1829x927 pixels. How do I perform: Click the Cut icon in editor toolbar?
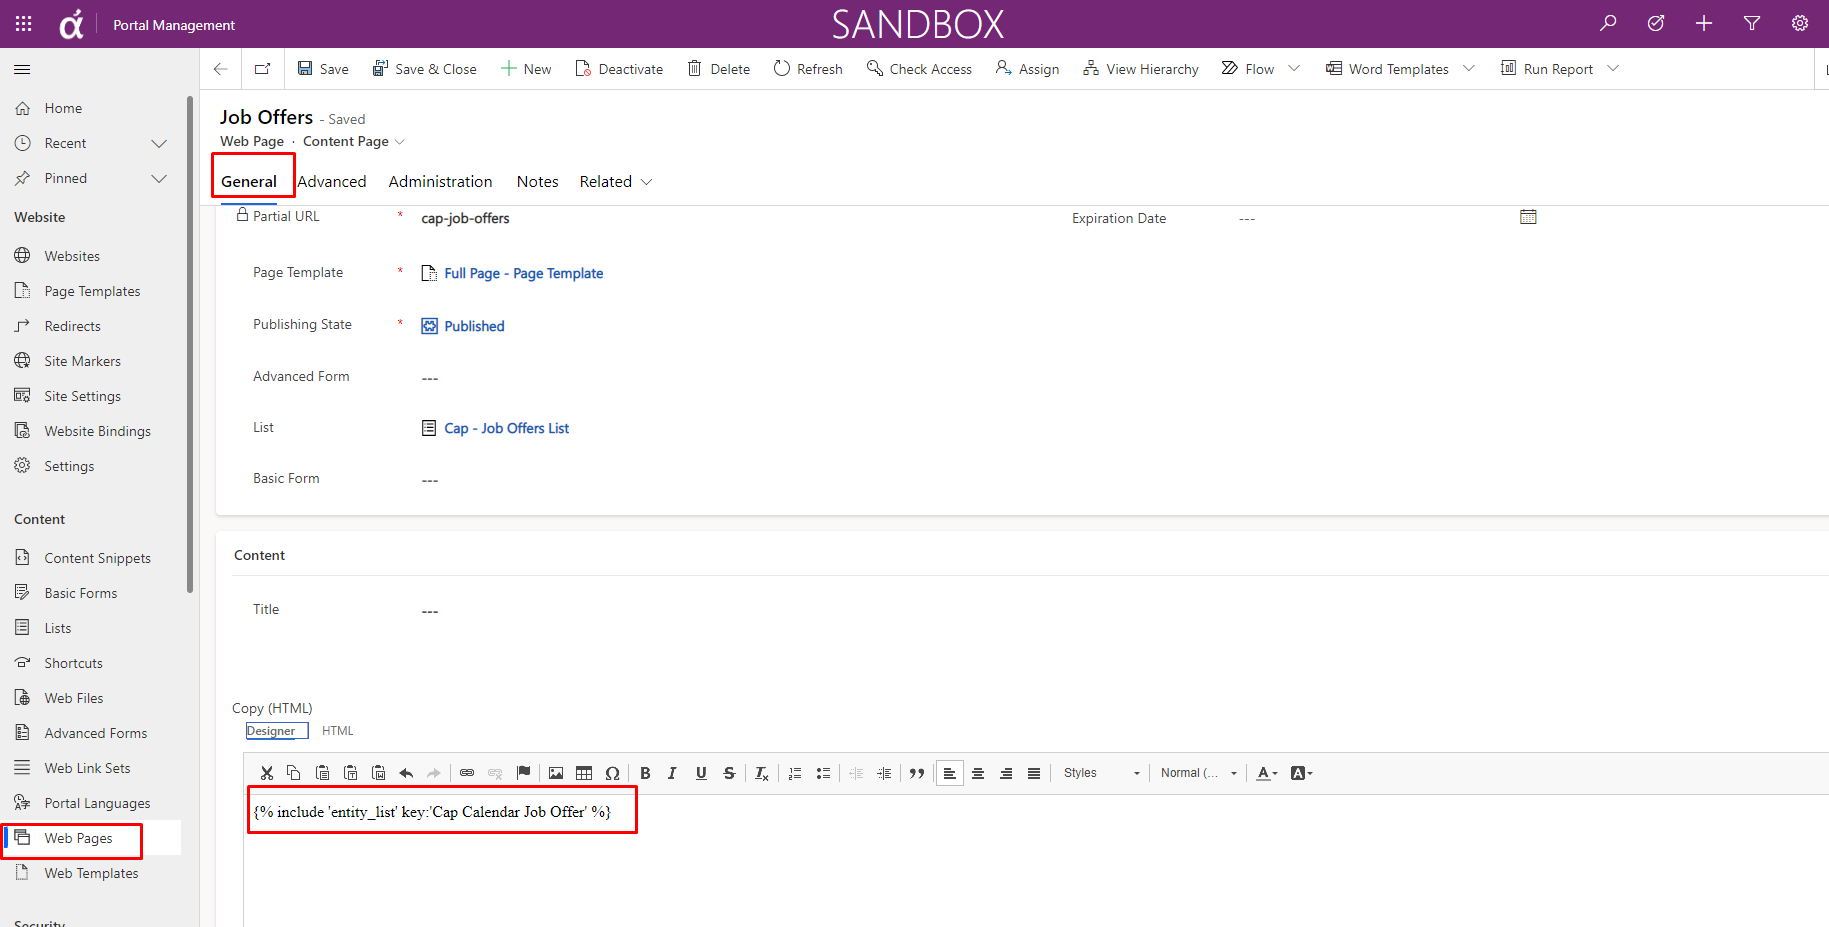[266, 773]
